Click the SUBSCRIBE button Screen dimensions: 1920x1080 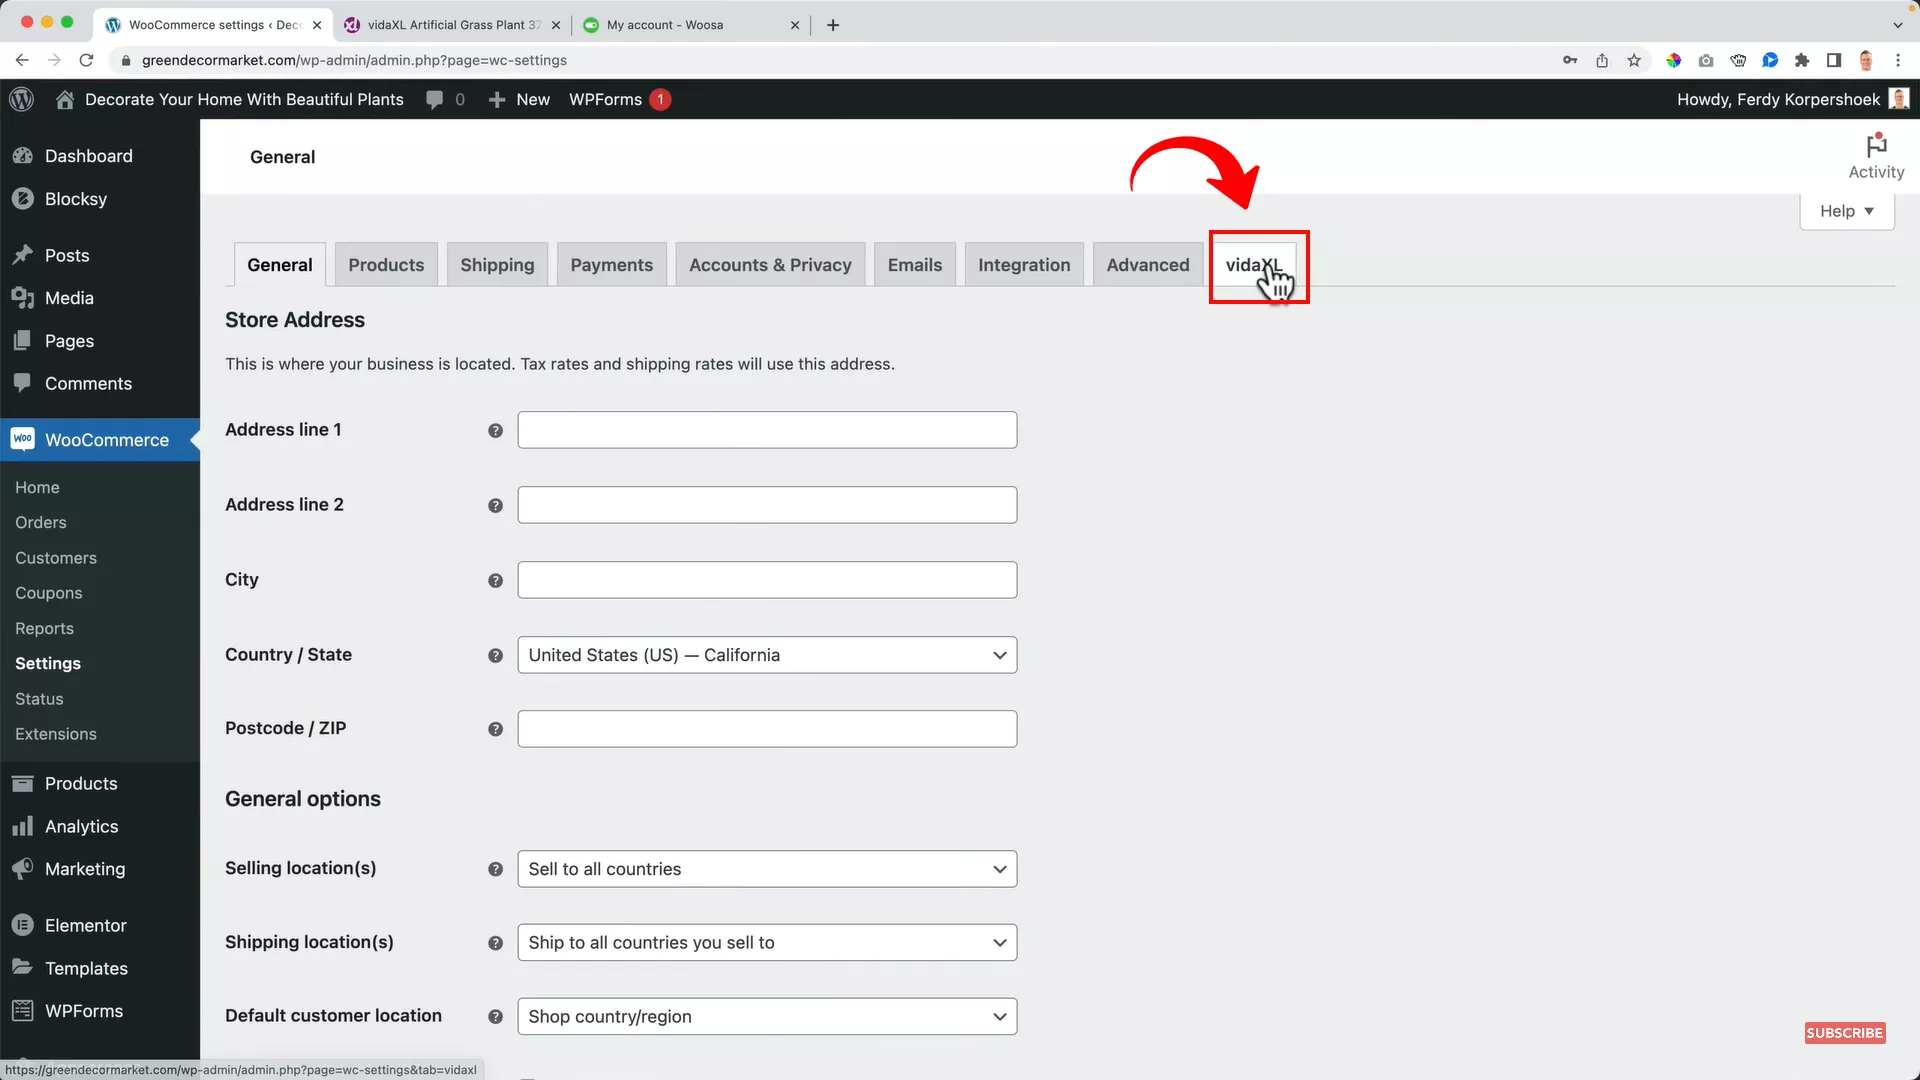(x=1844, y=1033)
